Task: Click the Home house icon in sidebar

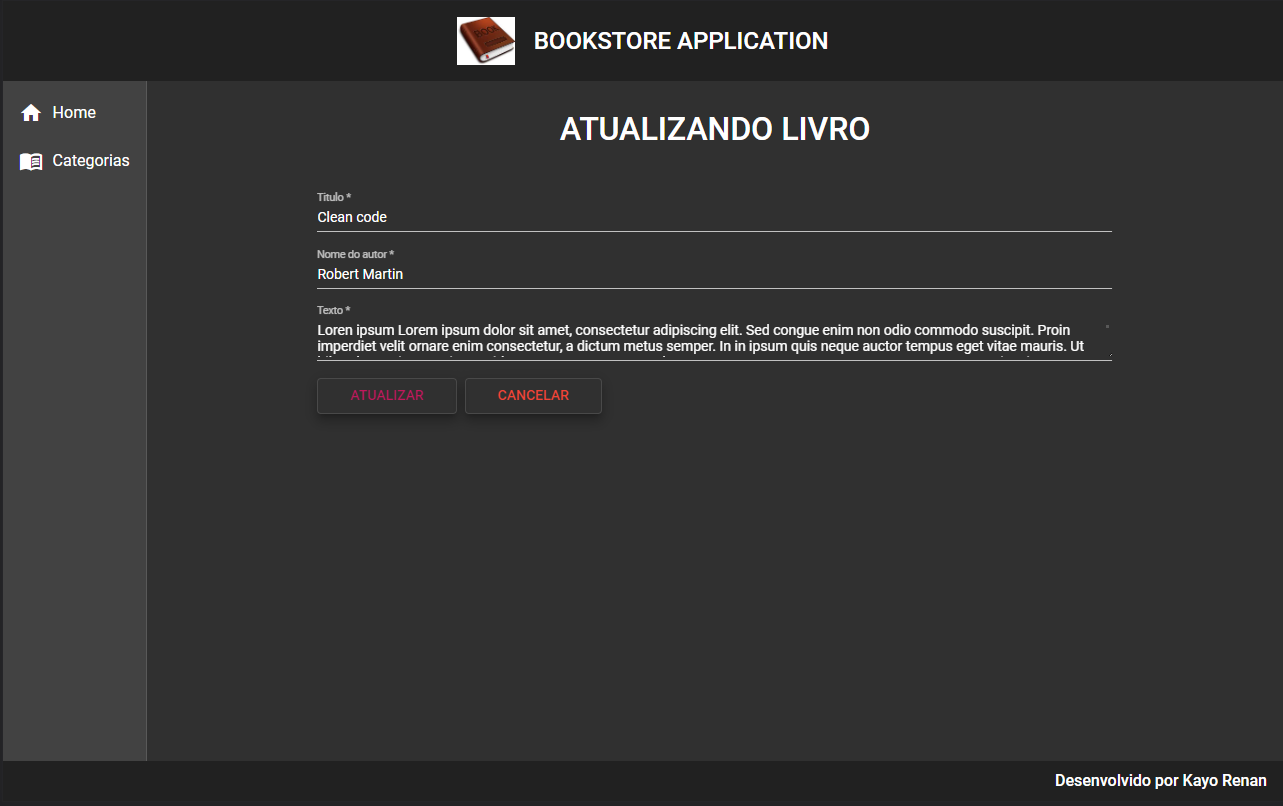Action: (x=31, y=112)
